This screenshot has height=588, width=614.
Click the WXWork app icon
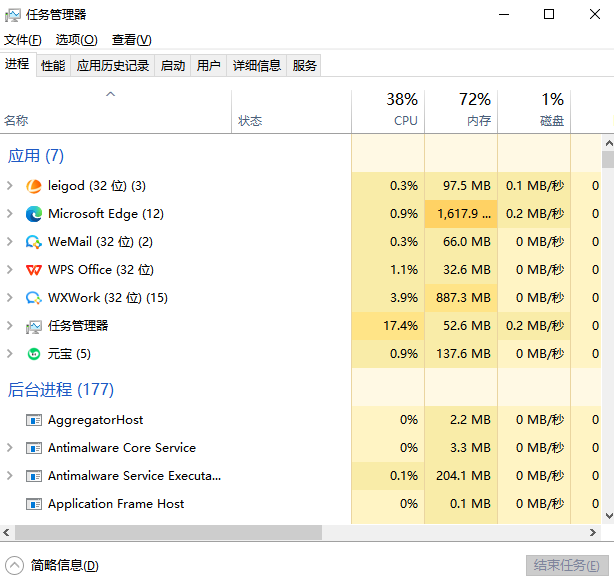point(34,298)
